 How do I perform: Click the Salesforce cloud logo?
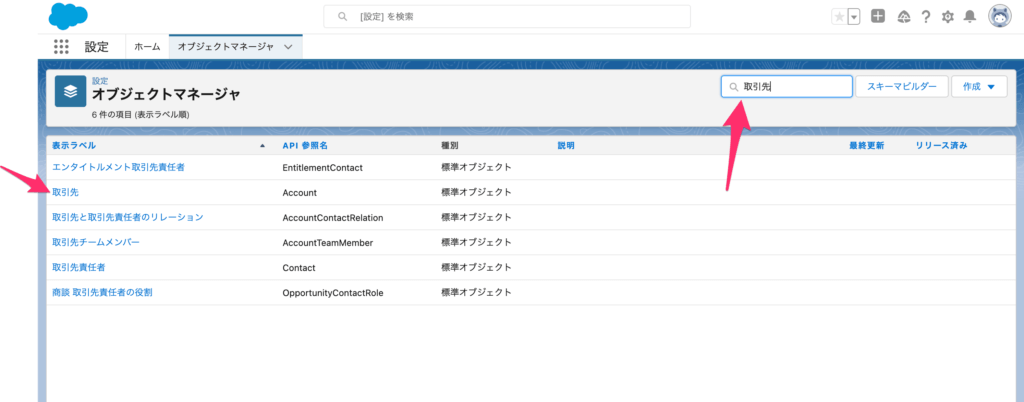click(x=66, y=16)
